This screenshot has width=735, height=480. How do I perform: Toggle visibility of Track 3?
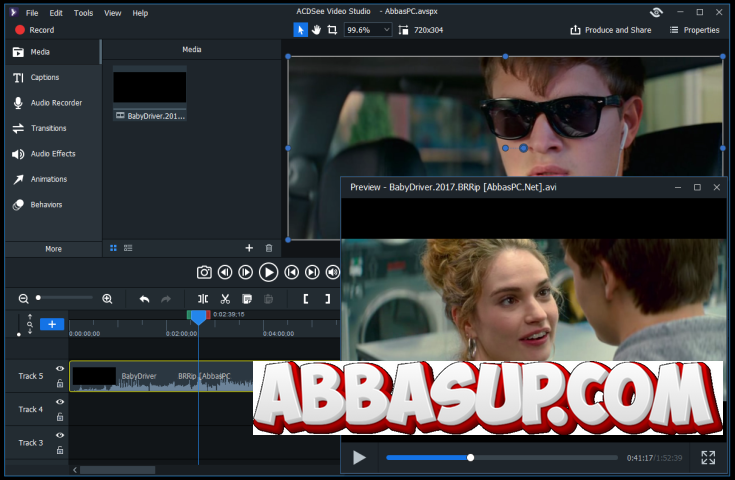coord(60,435)
